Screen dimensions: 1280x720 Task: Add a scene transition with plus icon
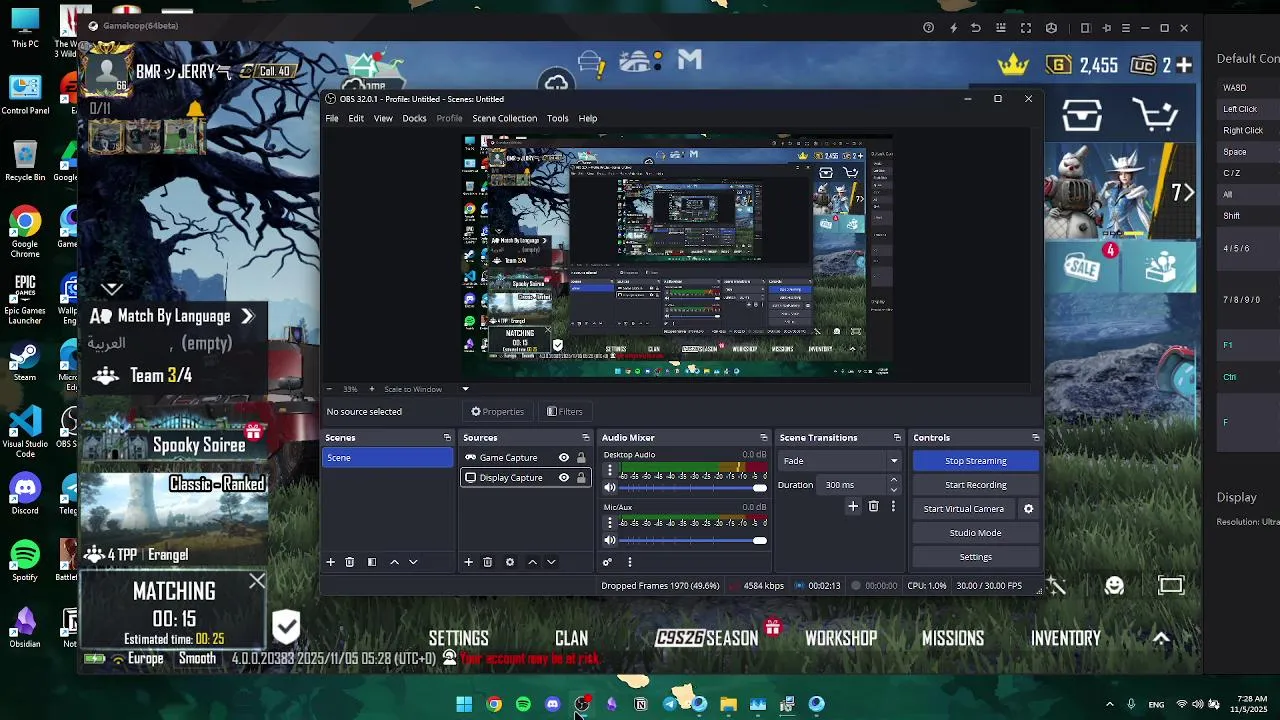tap(853, 507)
